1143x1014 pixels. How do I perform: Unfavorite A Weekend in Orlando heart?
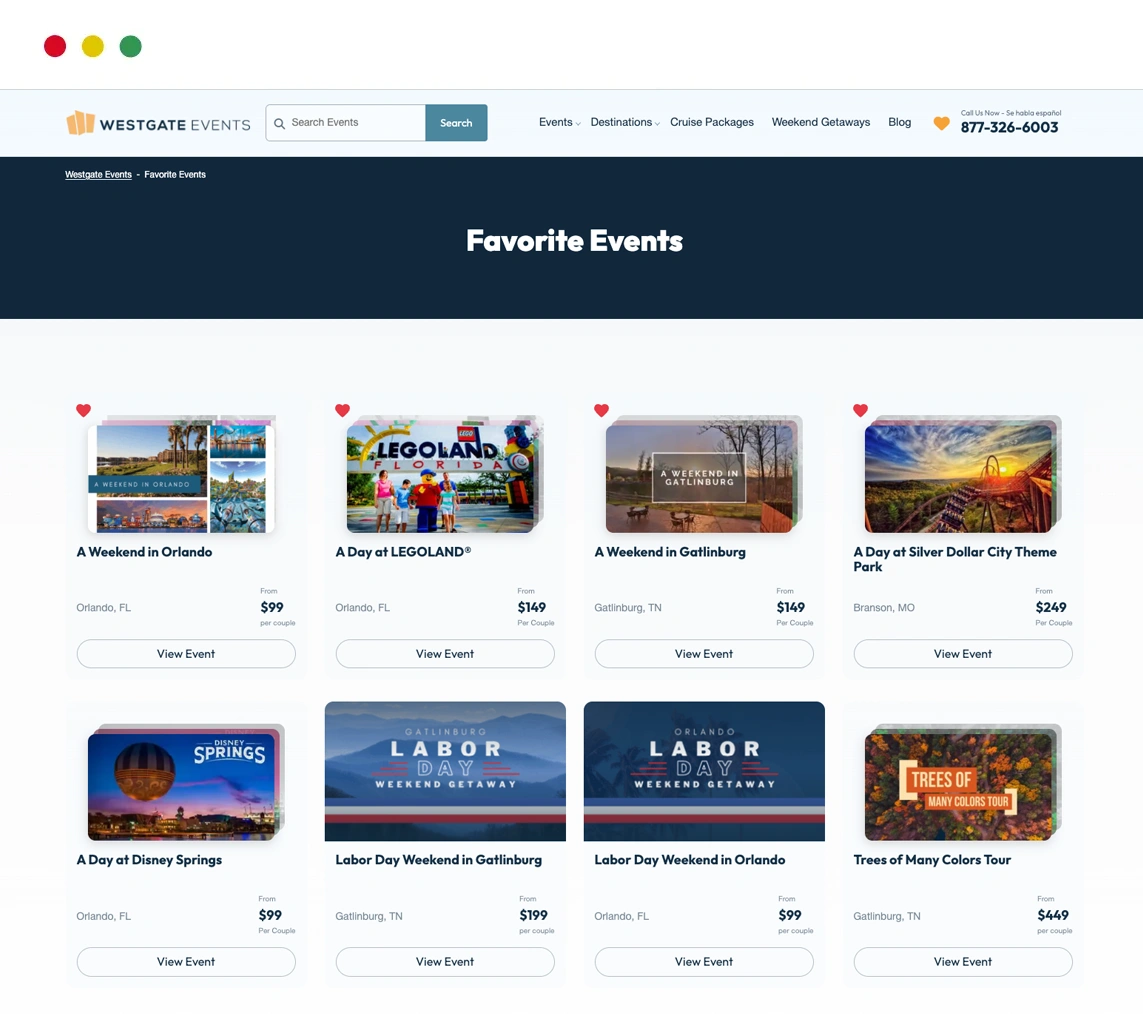[x=84, y=410]
